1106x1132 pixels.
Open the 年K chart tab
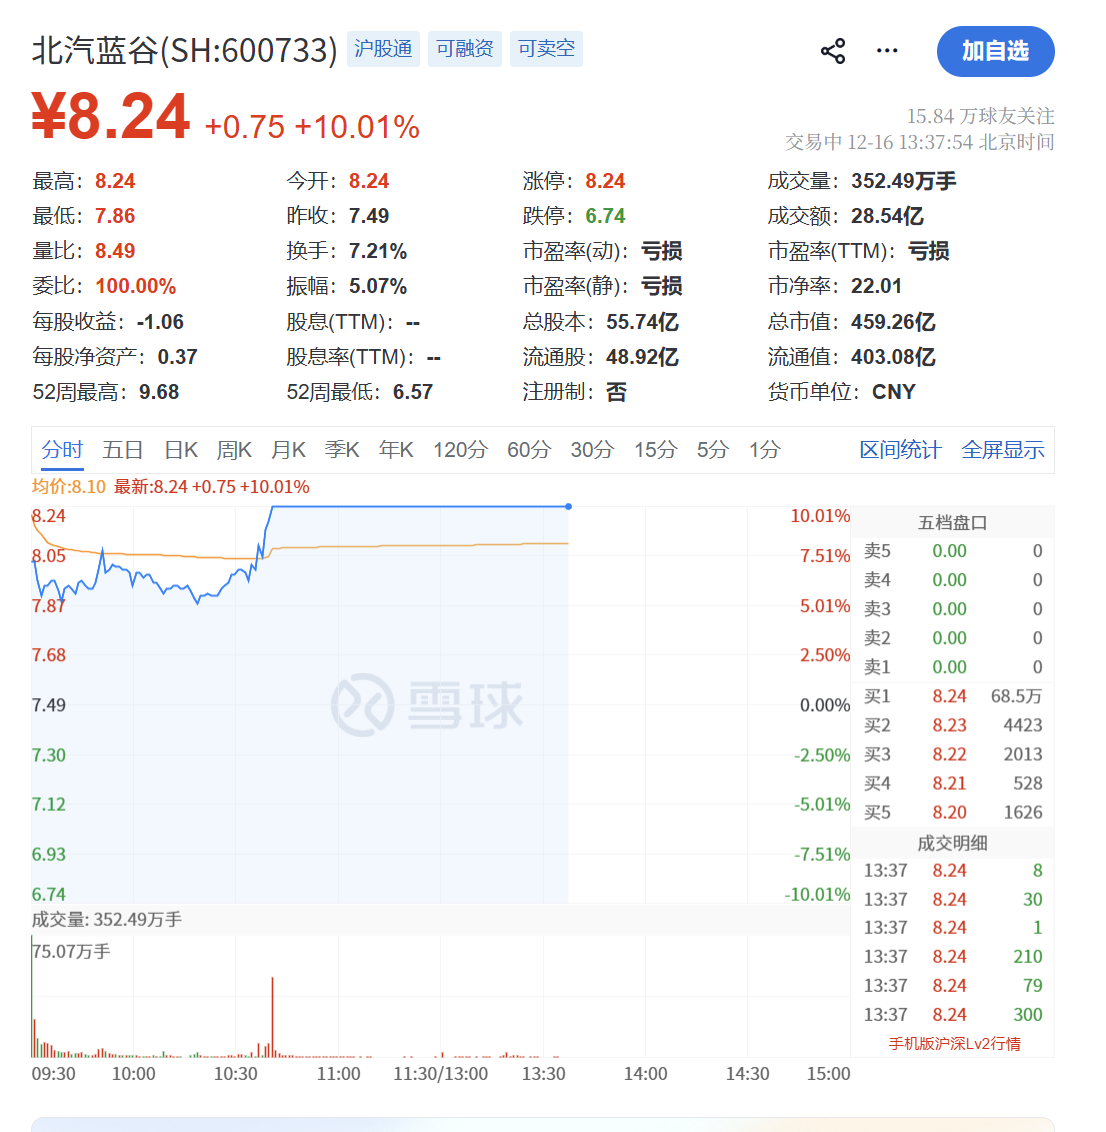(396, 450)
